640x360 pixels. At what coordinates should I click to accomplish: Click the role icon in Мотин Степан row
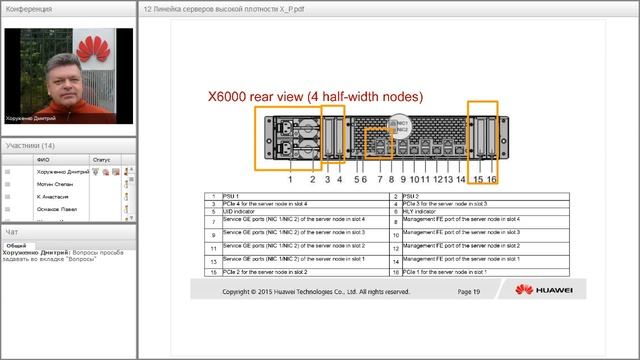[126, 184]
